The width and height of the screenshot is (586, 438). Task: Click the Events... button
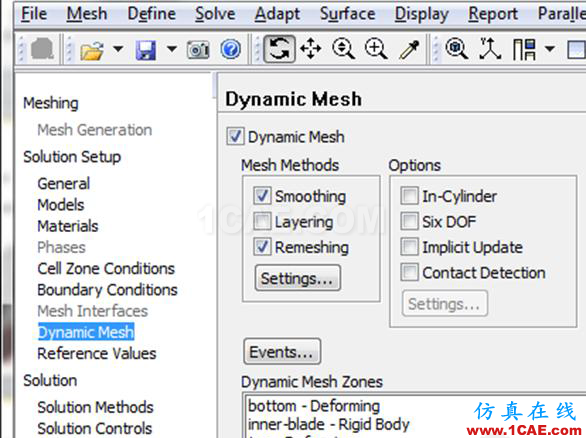(282, 352)
